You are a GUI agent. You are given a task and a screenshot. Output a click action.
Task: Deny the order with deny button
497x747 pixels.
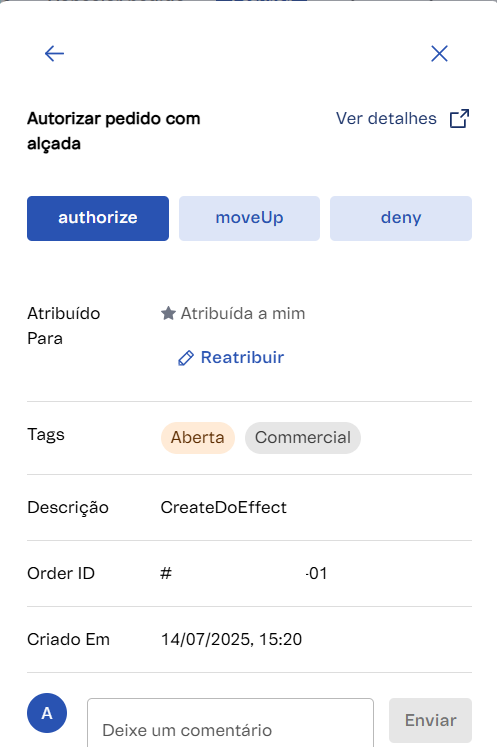[x=401, y=218]
